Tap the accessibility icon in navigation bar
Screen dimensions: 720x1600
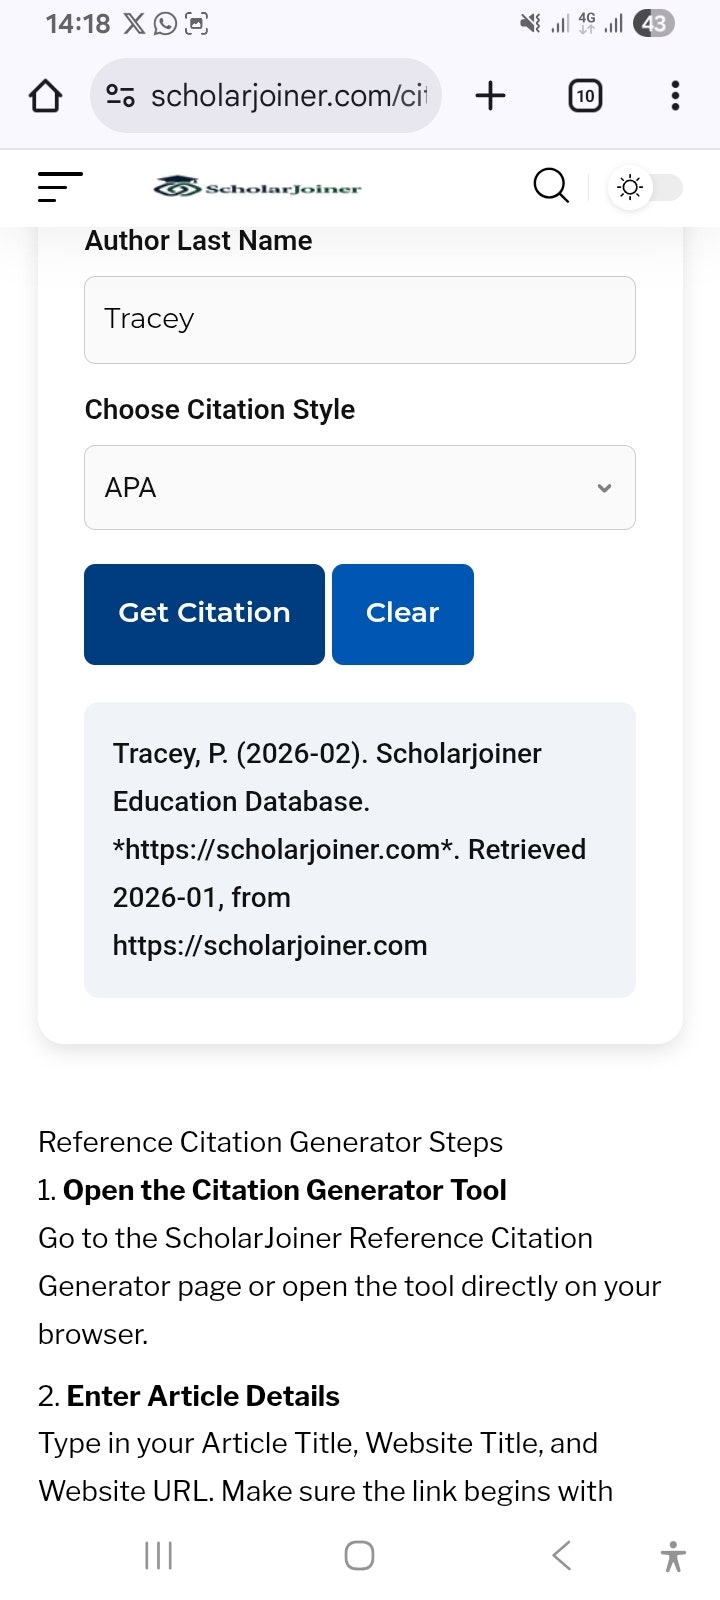(x=670, y=1555)
